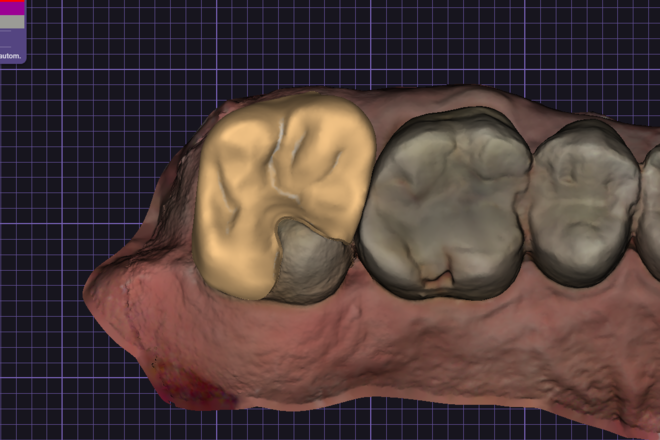Select the large gray molar beside the crown

click(442, 204)
